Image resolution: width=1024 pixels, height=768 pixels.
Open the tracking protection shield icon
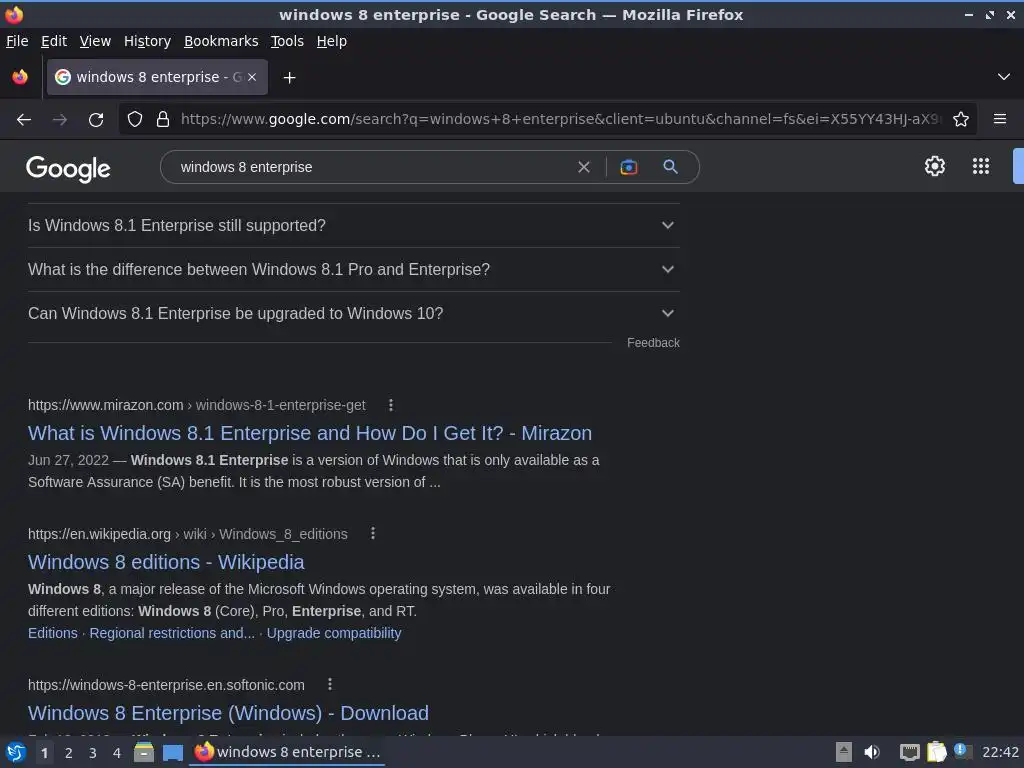point(135,120)
